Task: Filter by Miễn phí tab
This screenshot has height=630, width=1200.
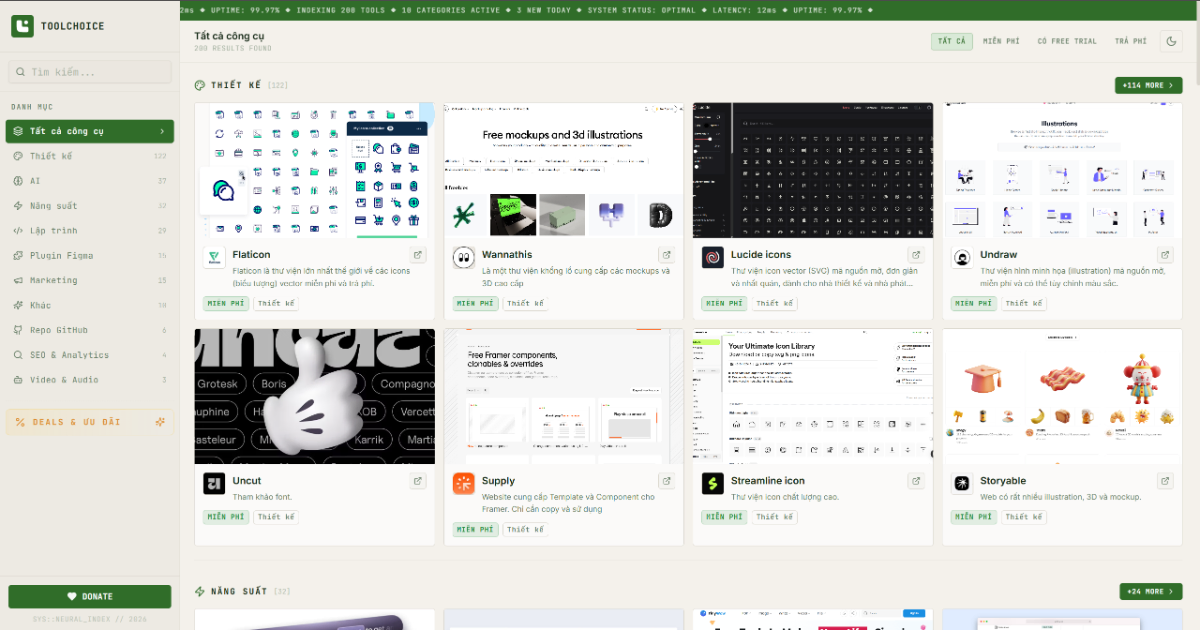Action: pyautogui.click(x=1001, y=41)
